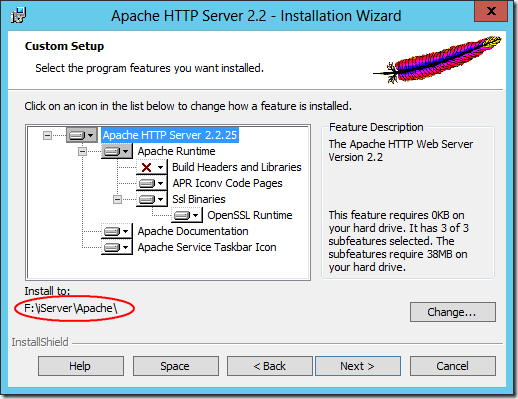Click the Apache feather logo
The height and width of the screenshot is (399, 518).
coord(437,59)
